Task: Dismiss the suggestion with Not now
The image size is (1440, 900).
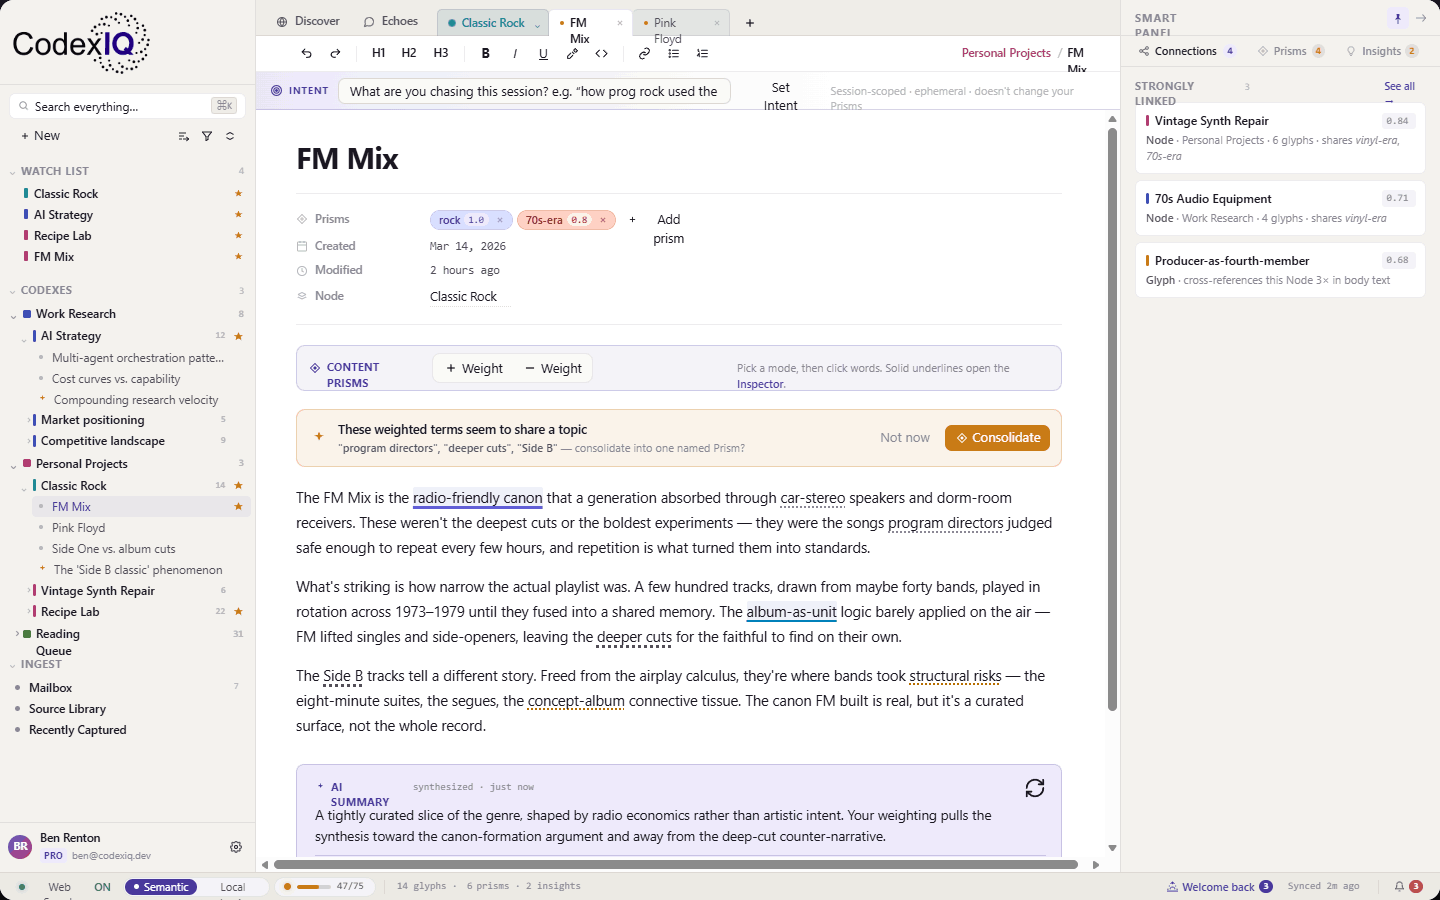Action: click(905, 438)
